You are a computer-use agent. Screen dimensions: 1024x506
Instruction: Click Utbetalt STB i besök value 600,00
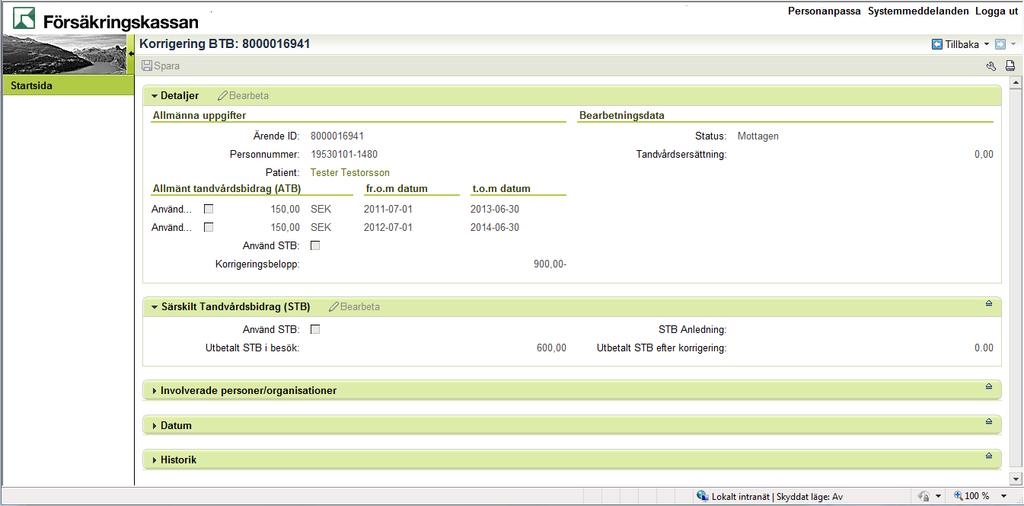(x=551, y=347)
